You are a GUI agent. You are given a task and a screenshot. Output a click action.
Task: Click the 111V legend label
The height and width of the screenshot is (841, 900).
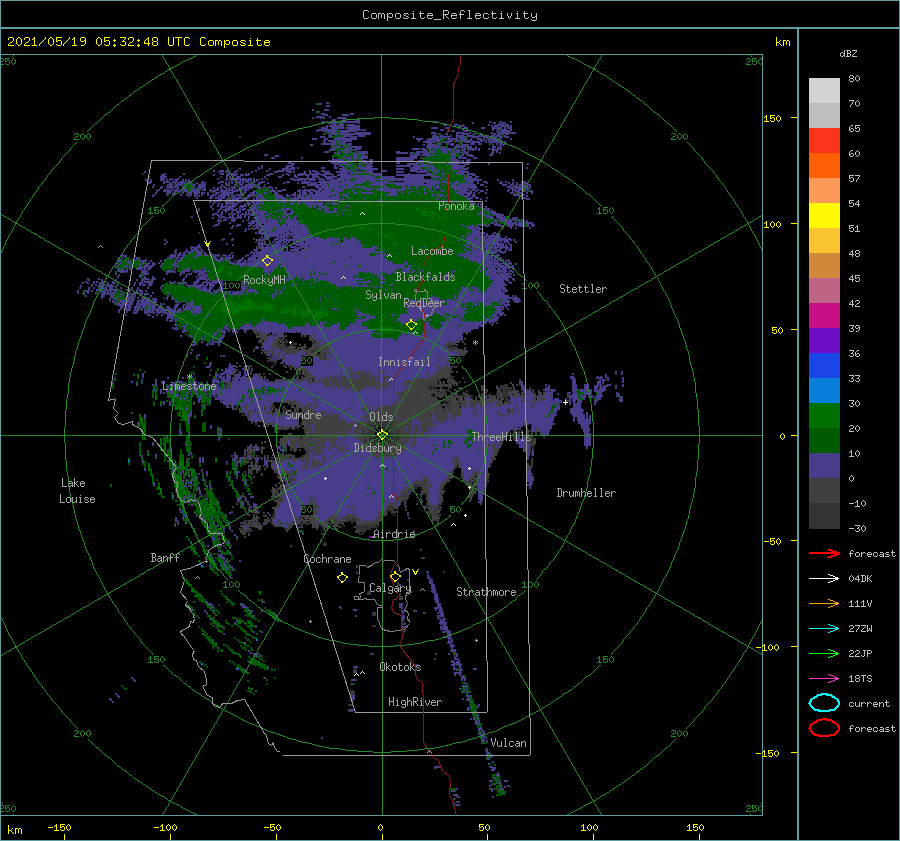tap(860, 603)
